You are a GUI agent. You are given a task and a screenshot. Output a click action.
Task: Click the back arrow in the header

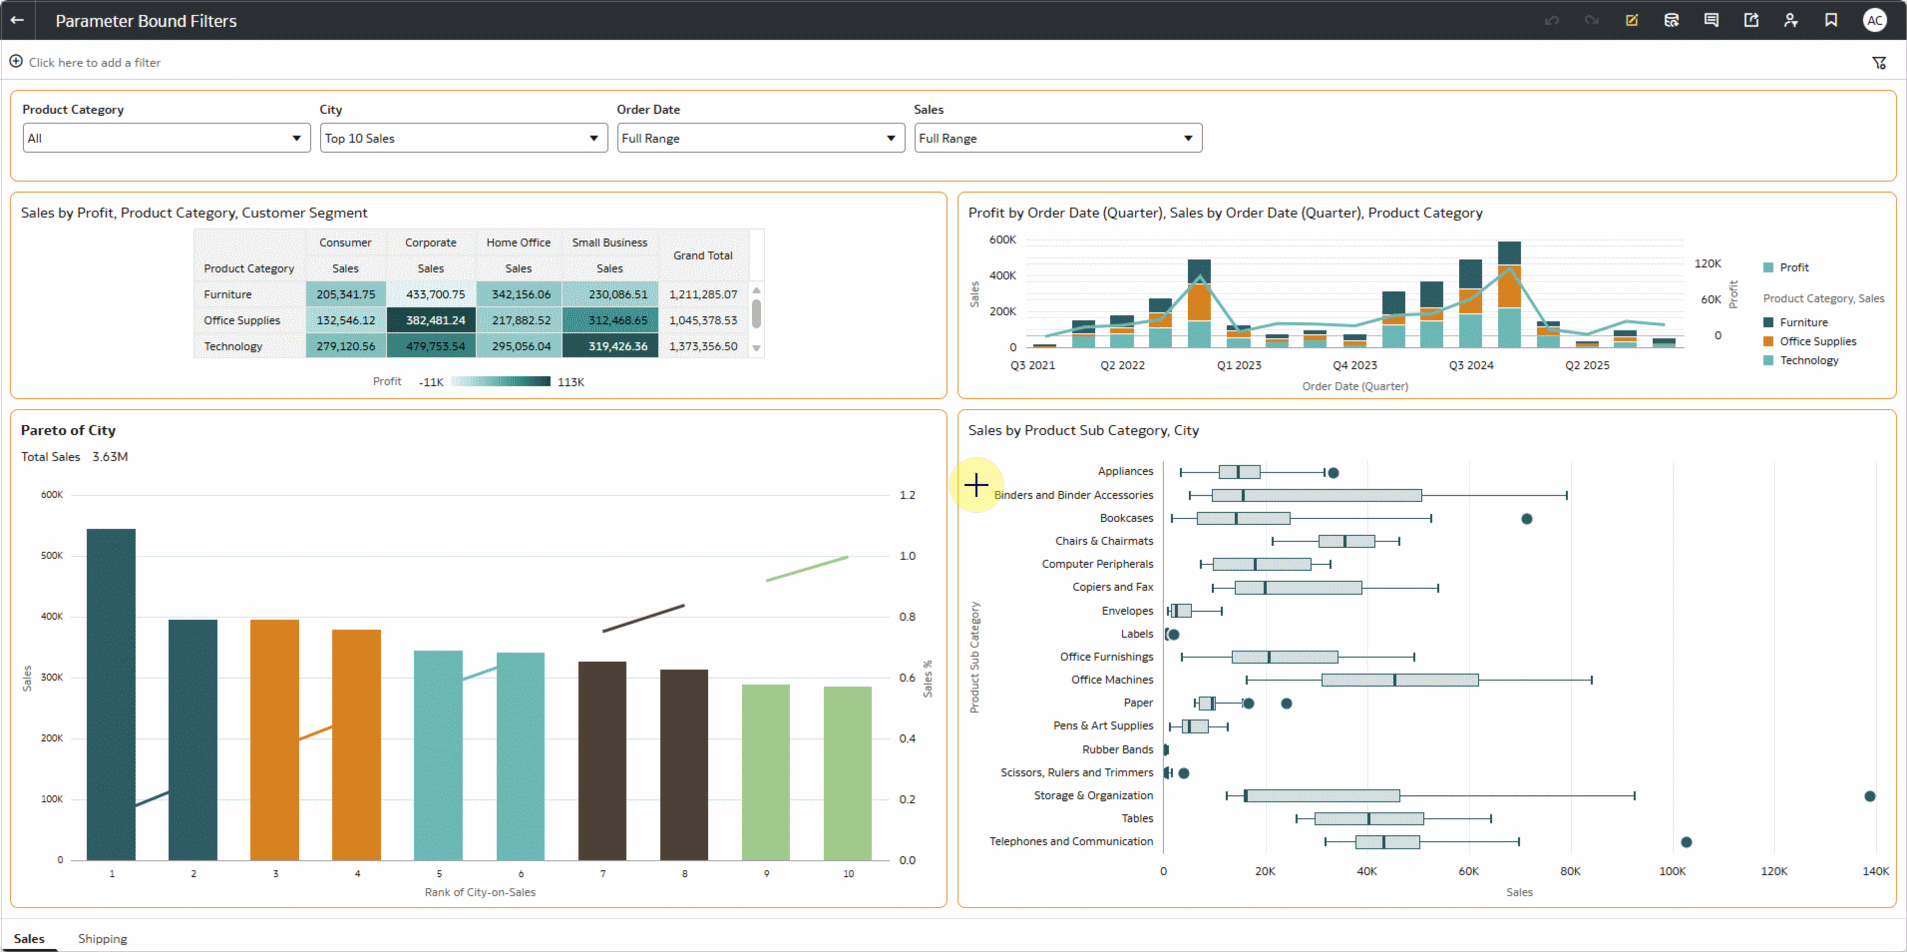pyautogui.click(x=17, y=20)
